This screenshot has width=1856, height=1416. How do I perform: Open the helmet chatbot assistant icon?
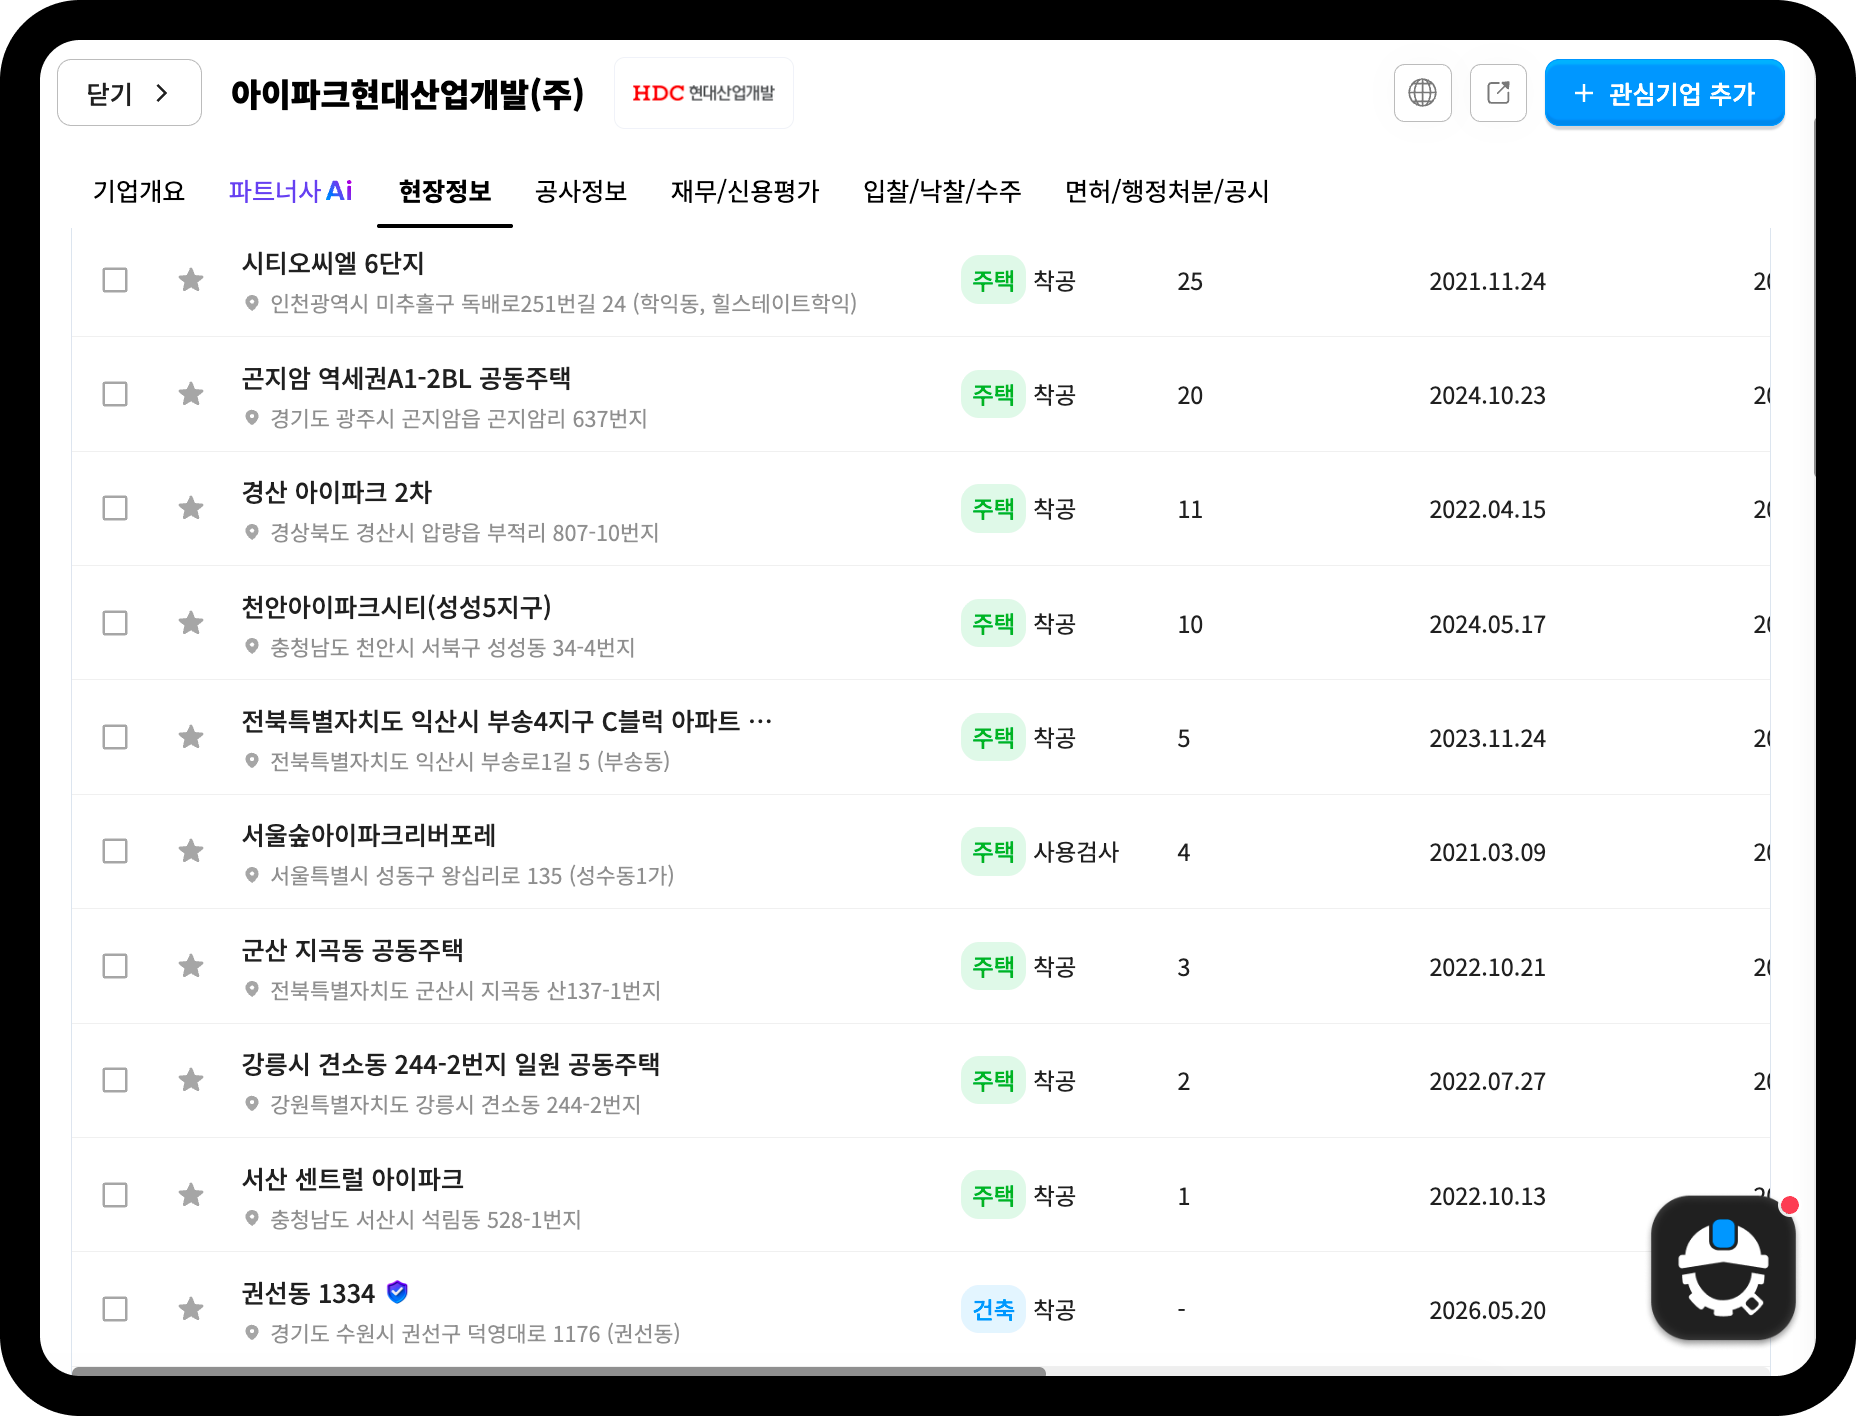coord(1723,1267)
